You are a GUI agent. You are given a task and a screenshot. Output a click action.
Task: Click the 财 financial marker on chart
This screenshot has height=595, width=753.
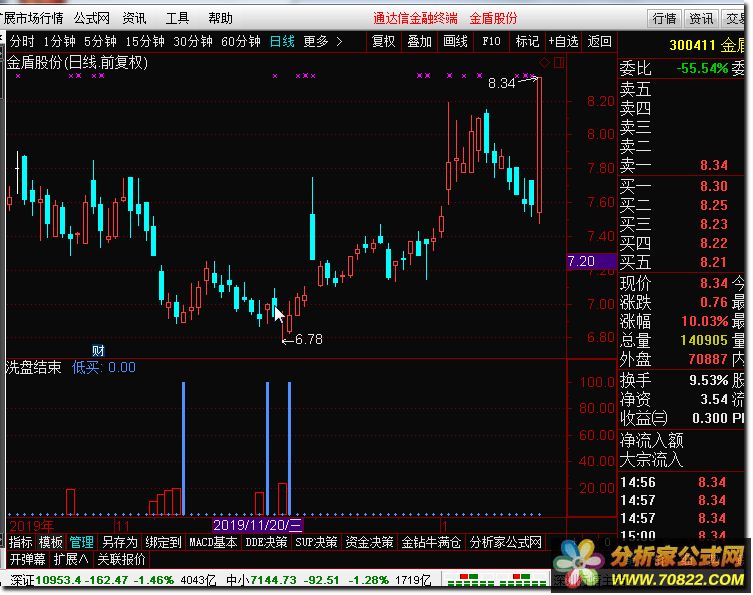[98, 351]
